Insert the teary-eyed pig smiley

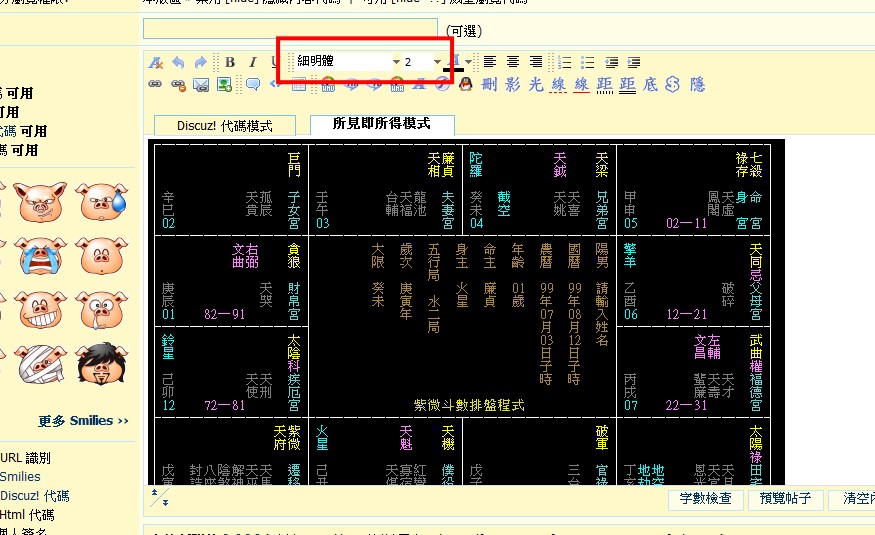click(102, 310)
